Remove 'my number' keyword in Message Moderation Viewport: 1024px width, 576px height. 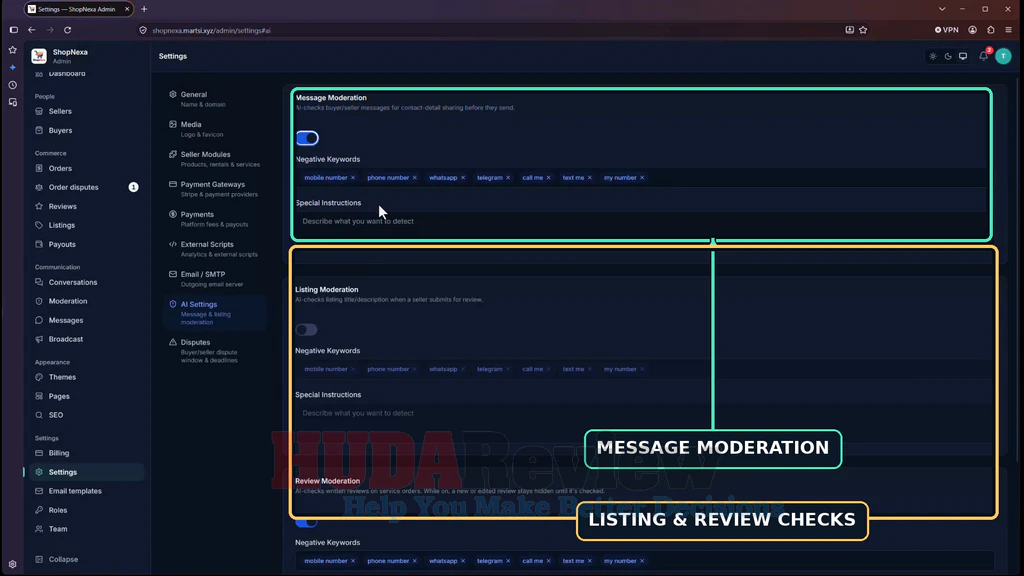tap(642, 178)
